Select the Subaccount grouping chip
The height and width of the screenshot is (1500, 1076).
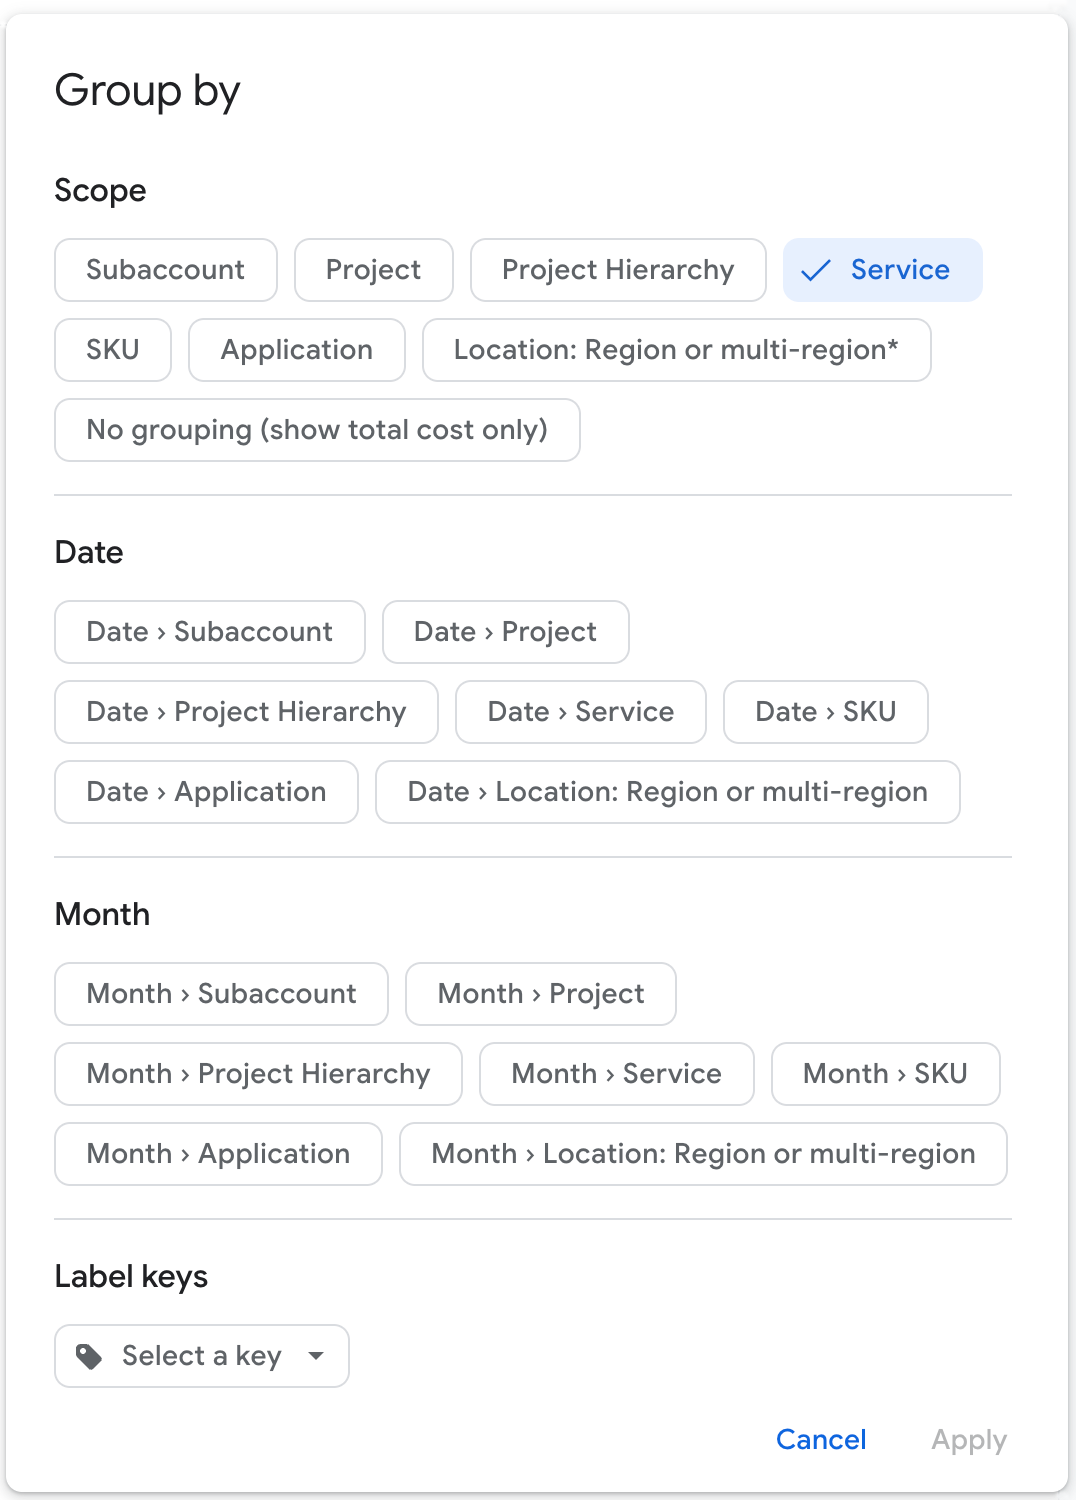(165, 270)
